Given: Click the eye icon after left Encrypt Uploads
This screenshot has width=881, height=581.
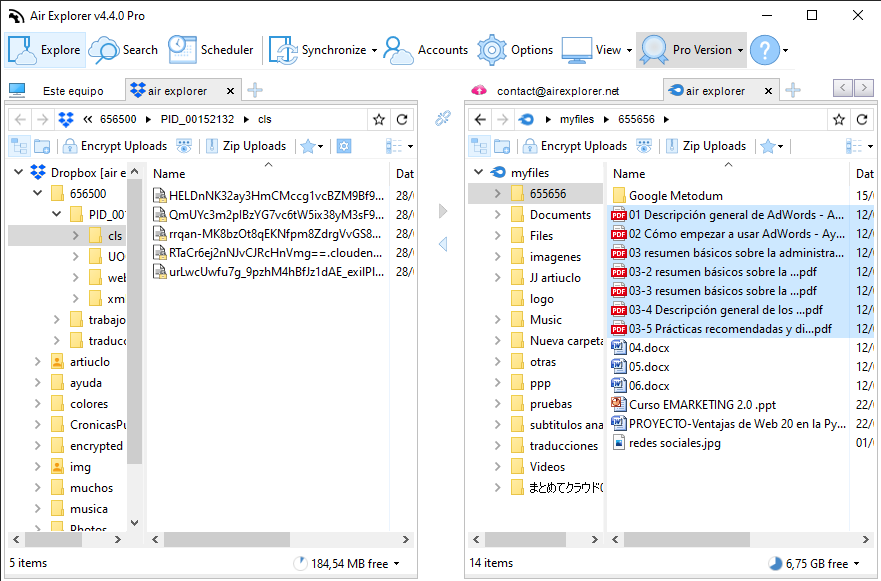Looking at the screenshot, I should [184, 146].
